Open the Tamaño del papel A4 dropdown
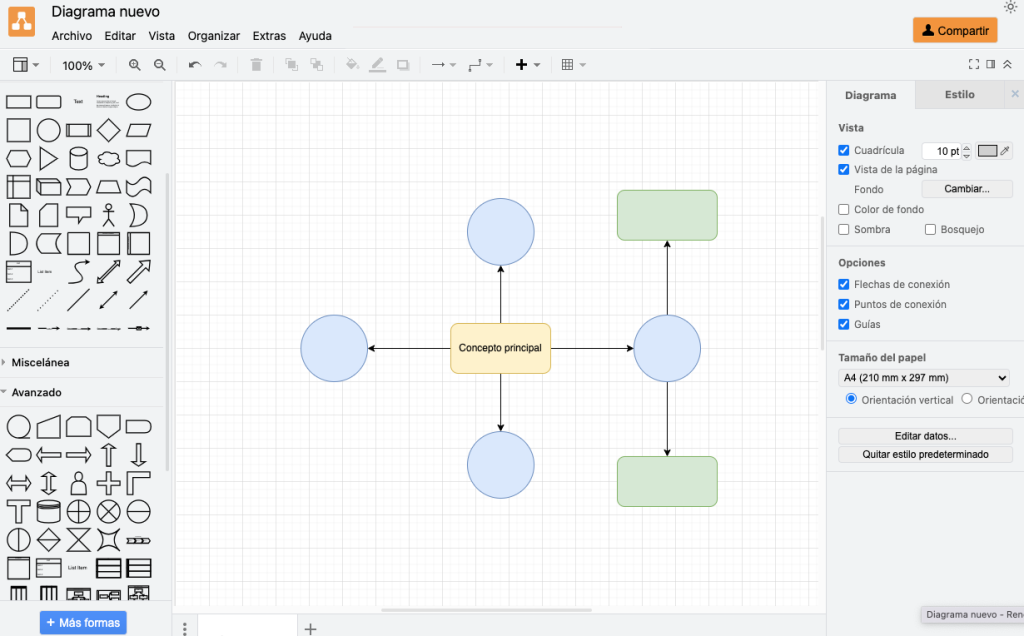The height and width of the screenshot is (636, 1024). pyautogui.click(x=922, y=377)
